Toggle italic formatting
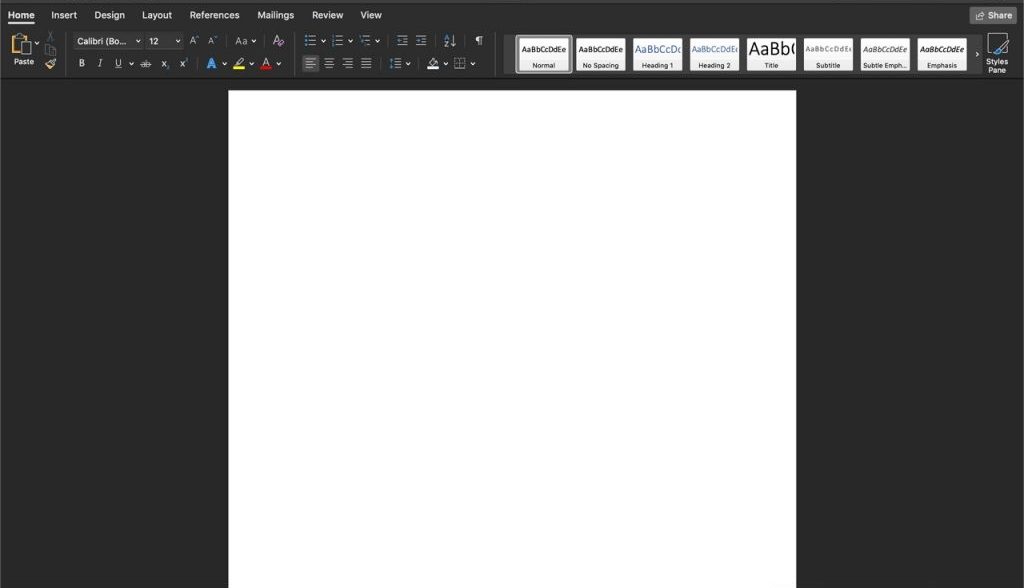The width and height of the screenshot is (1024, 588). (100, 64)
